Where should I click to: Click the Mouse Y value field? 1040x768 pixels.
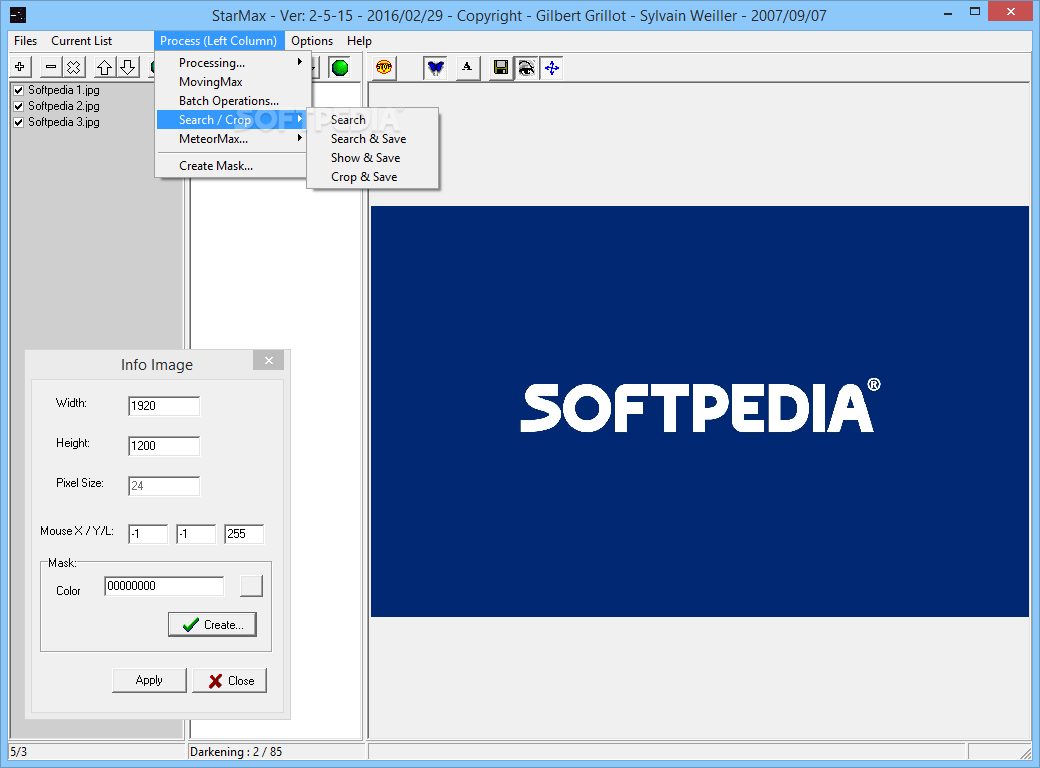(x=196, y=534)
